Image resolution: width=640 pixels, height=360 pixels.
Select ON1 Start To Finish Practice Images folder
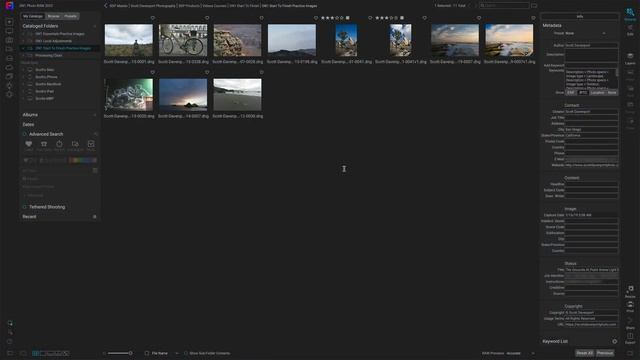[x=60, y=48]
